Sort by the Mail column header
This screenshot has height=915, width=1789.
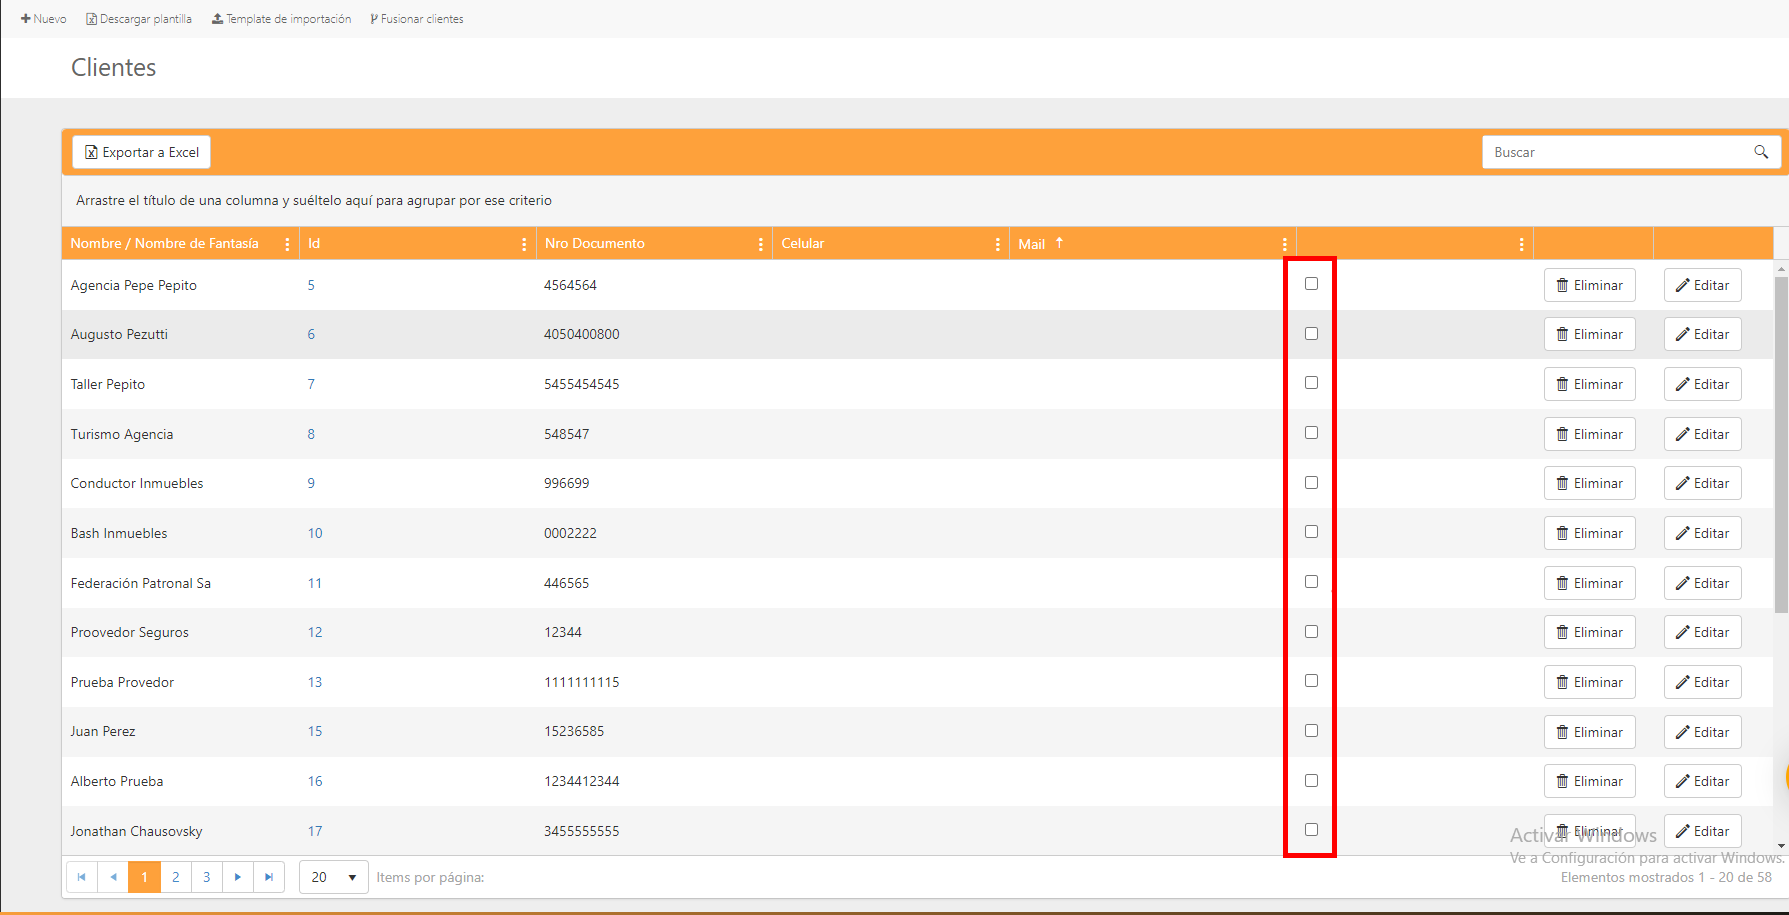point(1032,244)
